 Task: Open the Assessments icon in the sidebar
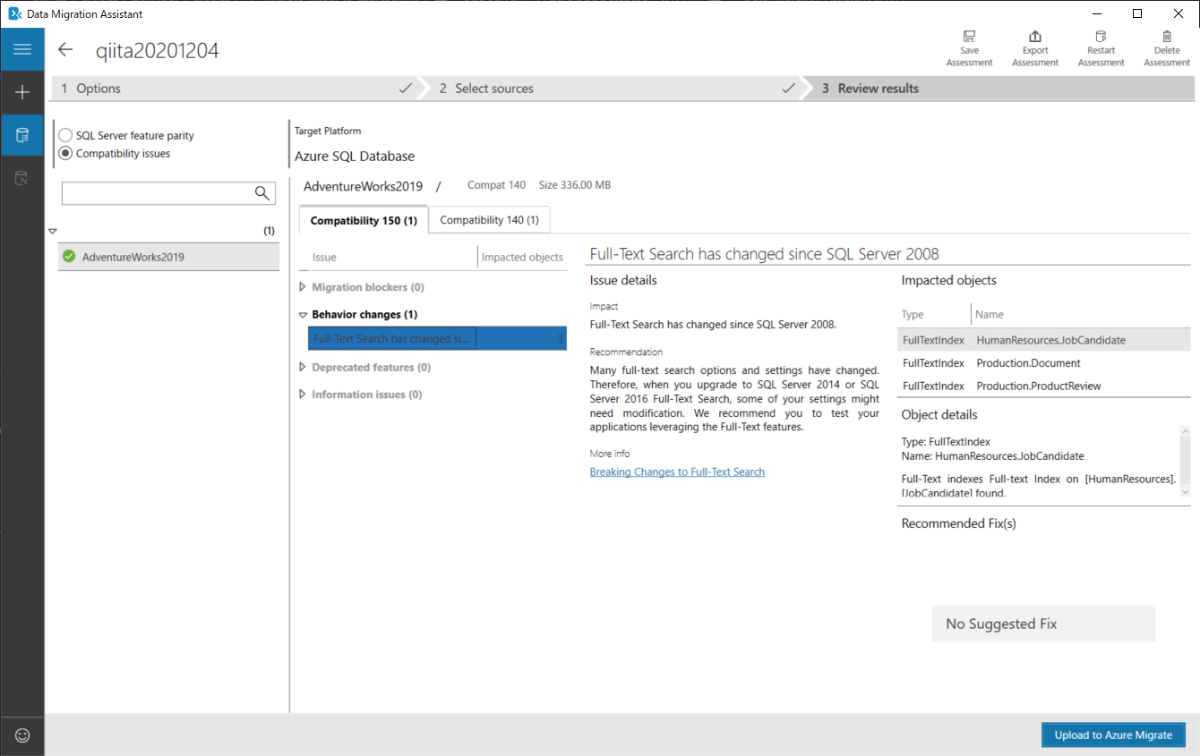pyautogui.click(x=22, y=135)
